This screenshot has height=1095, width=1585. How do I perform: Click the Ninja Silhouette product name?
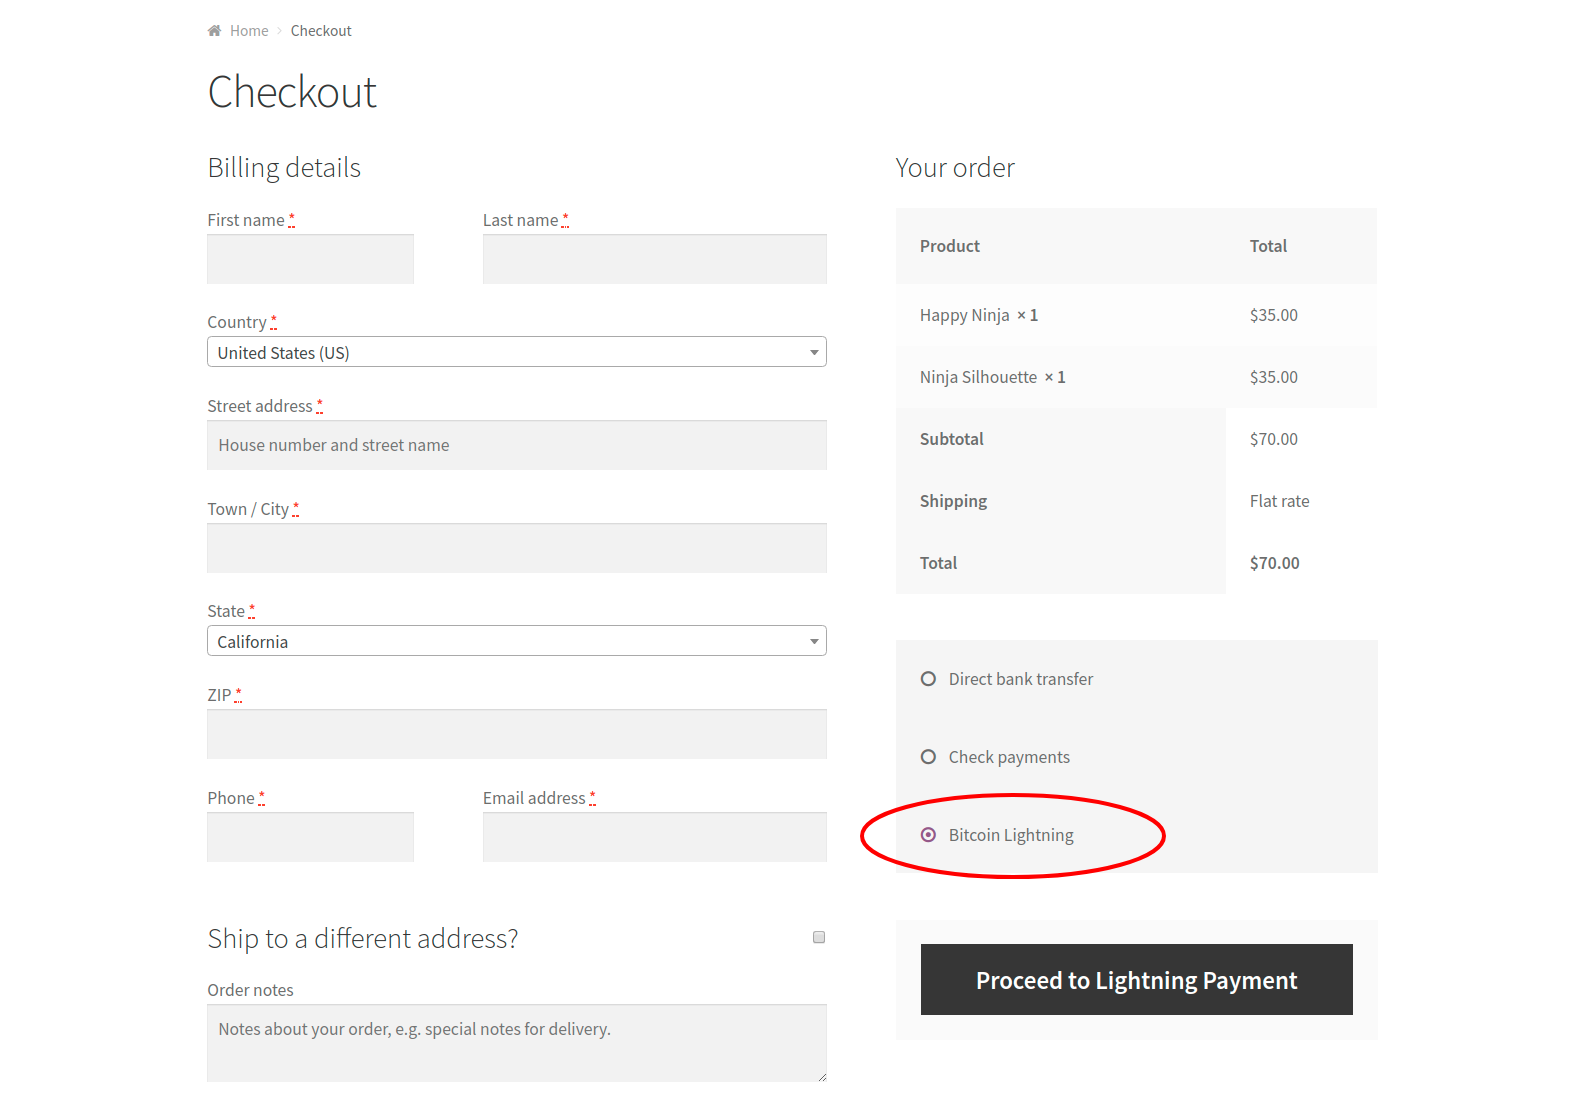pos(978,377)
